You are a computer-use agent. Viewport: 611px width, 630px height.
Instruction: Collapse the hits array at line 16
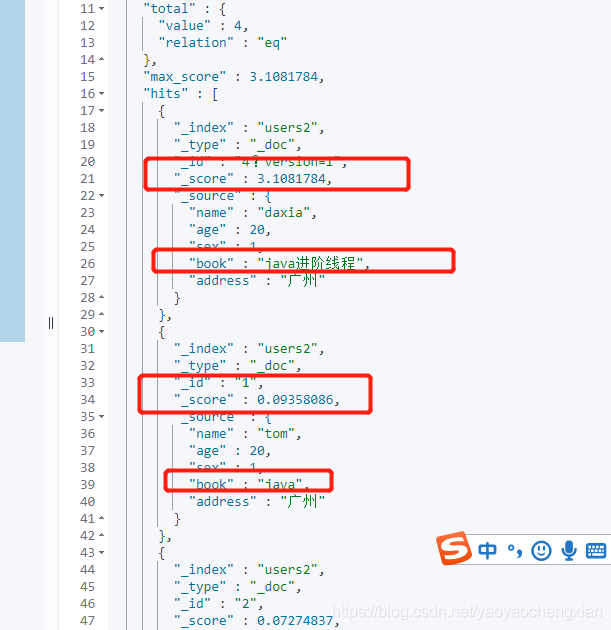102,94
